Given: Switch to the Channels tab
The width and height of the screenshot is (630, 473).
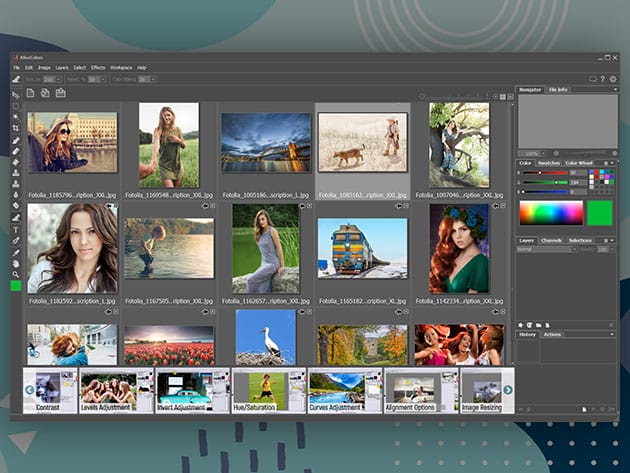Looking at the screenshot, I should click(551, 241).
